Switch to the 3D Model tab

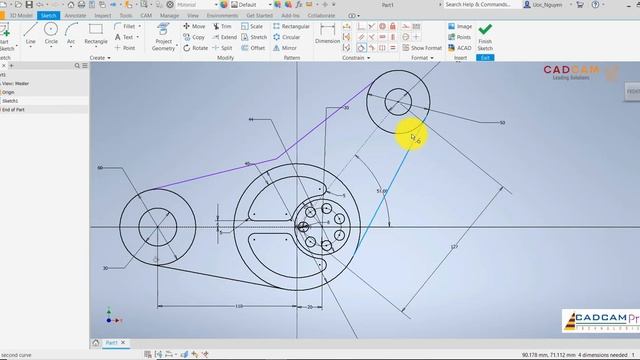(21, 16)
